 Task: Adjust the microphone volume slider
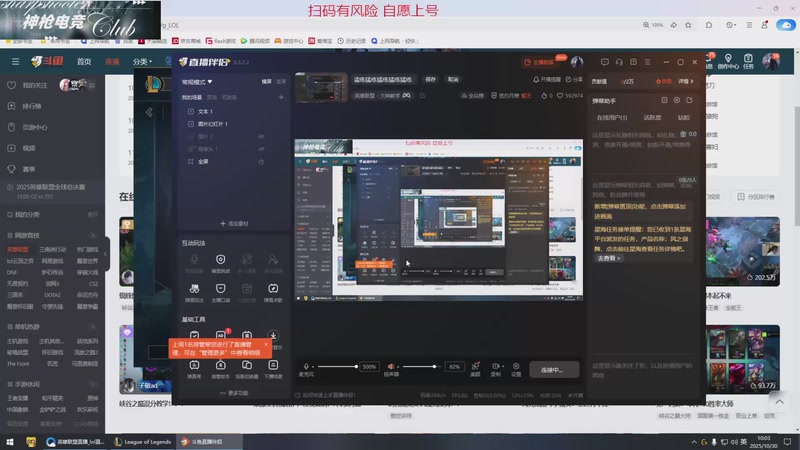337,366
